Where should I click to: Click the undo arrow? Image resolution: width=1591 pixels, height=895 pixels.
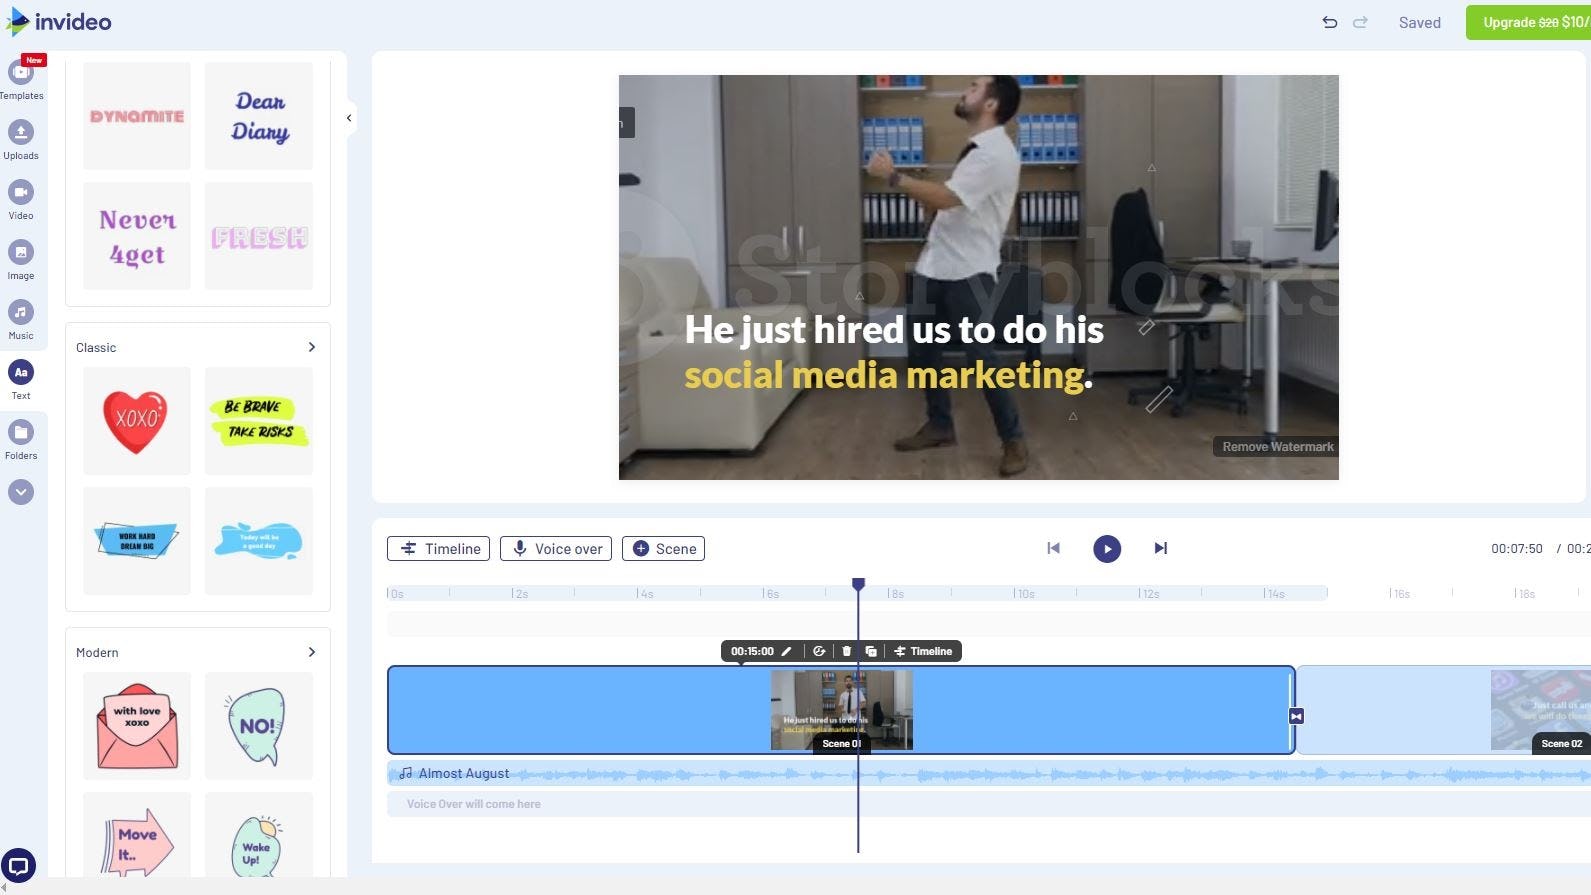[x=1329, y=22]
